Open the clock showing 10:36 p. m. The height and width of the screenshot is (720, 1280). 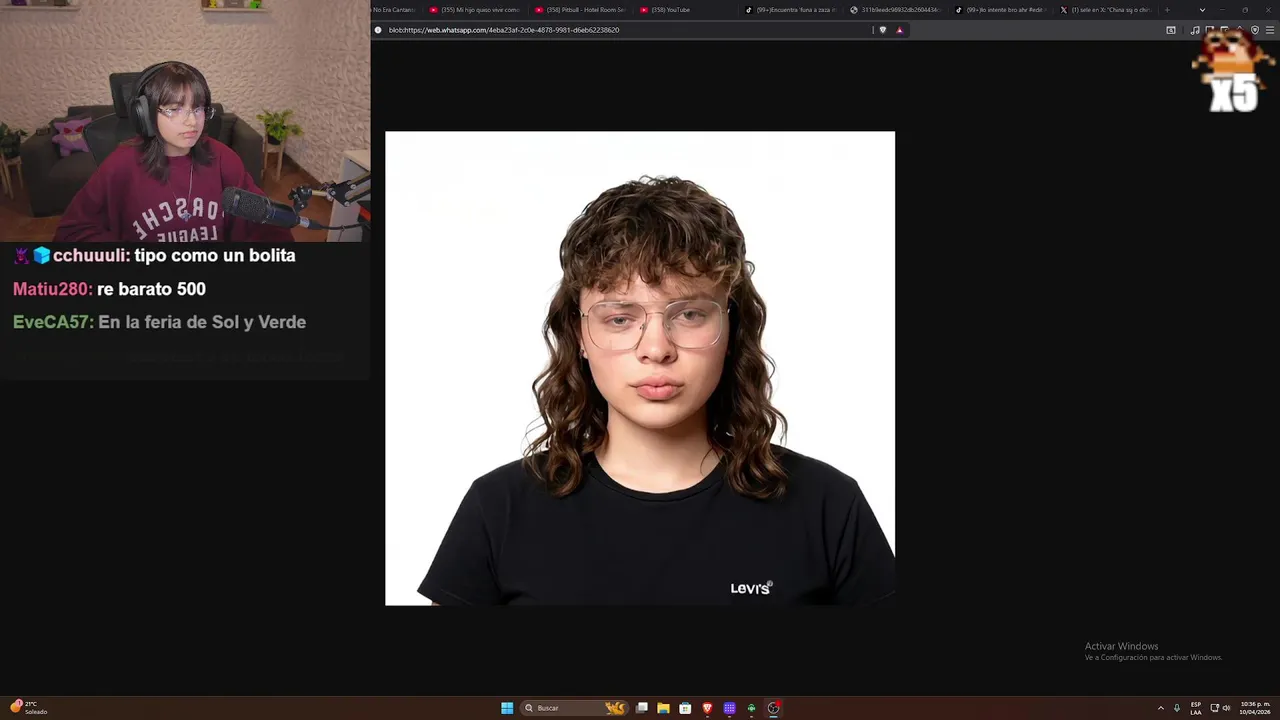pos(1255,708)
